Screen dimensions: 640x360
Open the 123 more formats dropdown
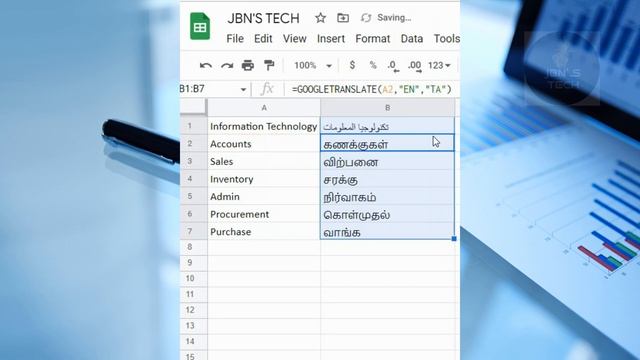click(439, 65)
